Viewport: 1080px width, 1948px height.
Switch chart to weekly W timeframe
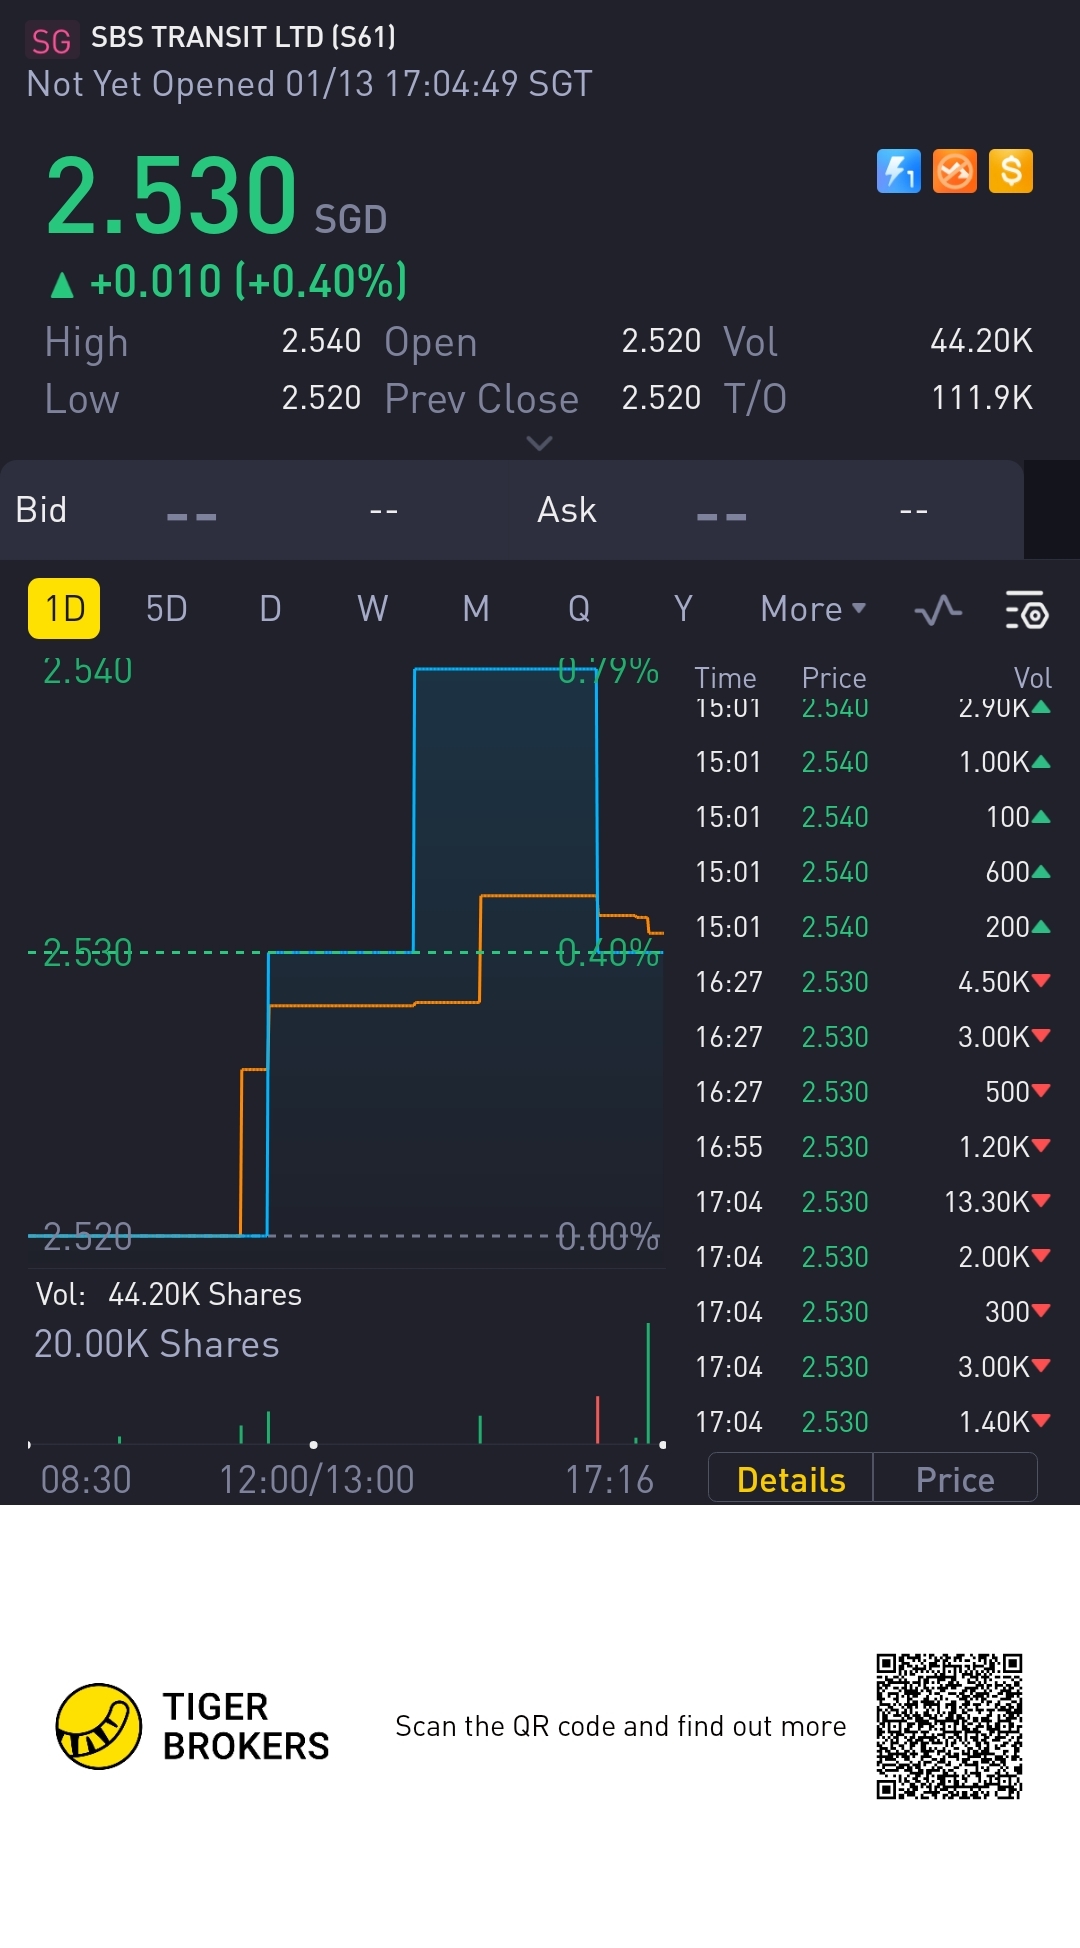coord(372,609)
